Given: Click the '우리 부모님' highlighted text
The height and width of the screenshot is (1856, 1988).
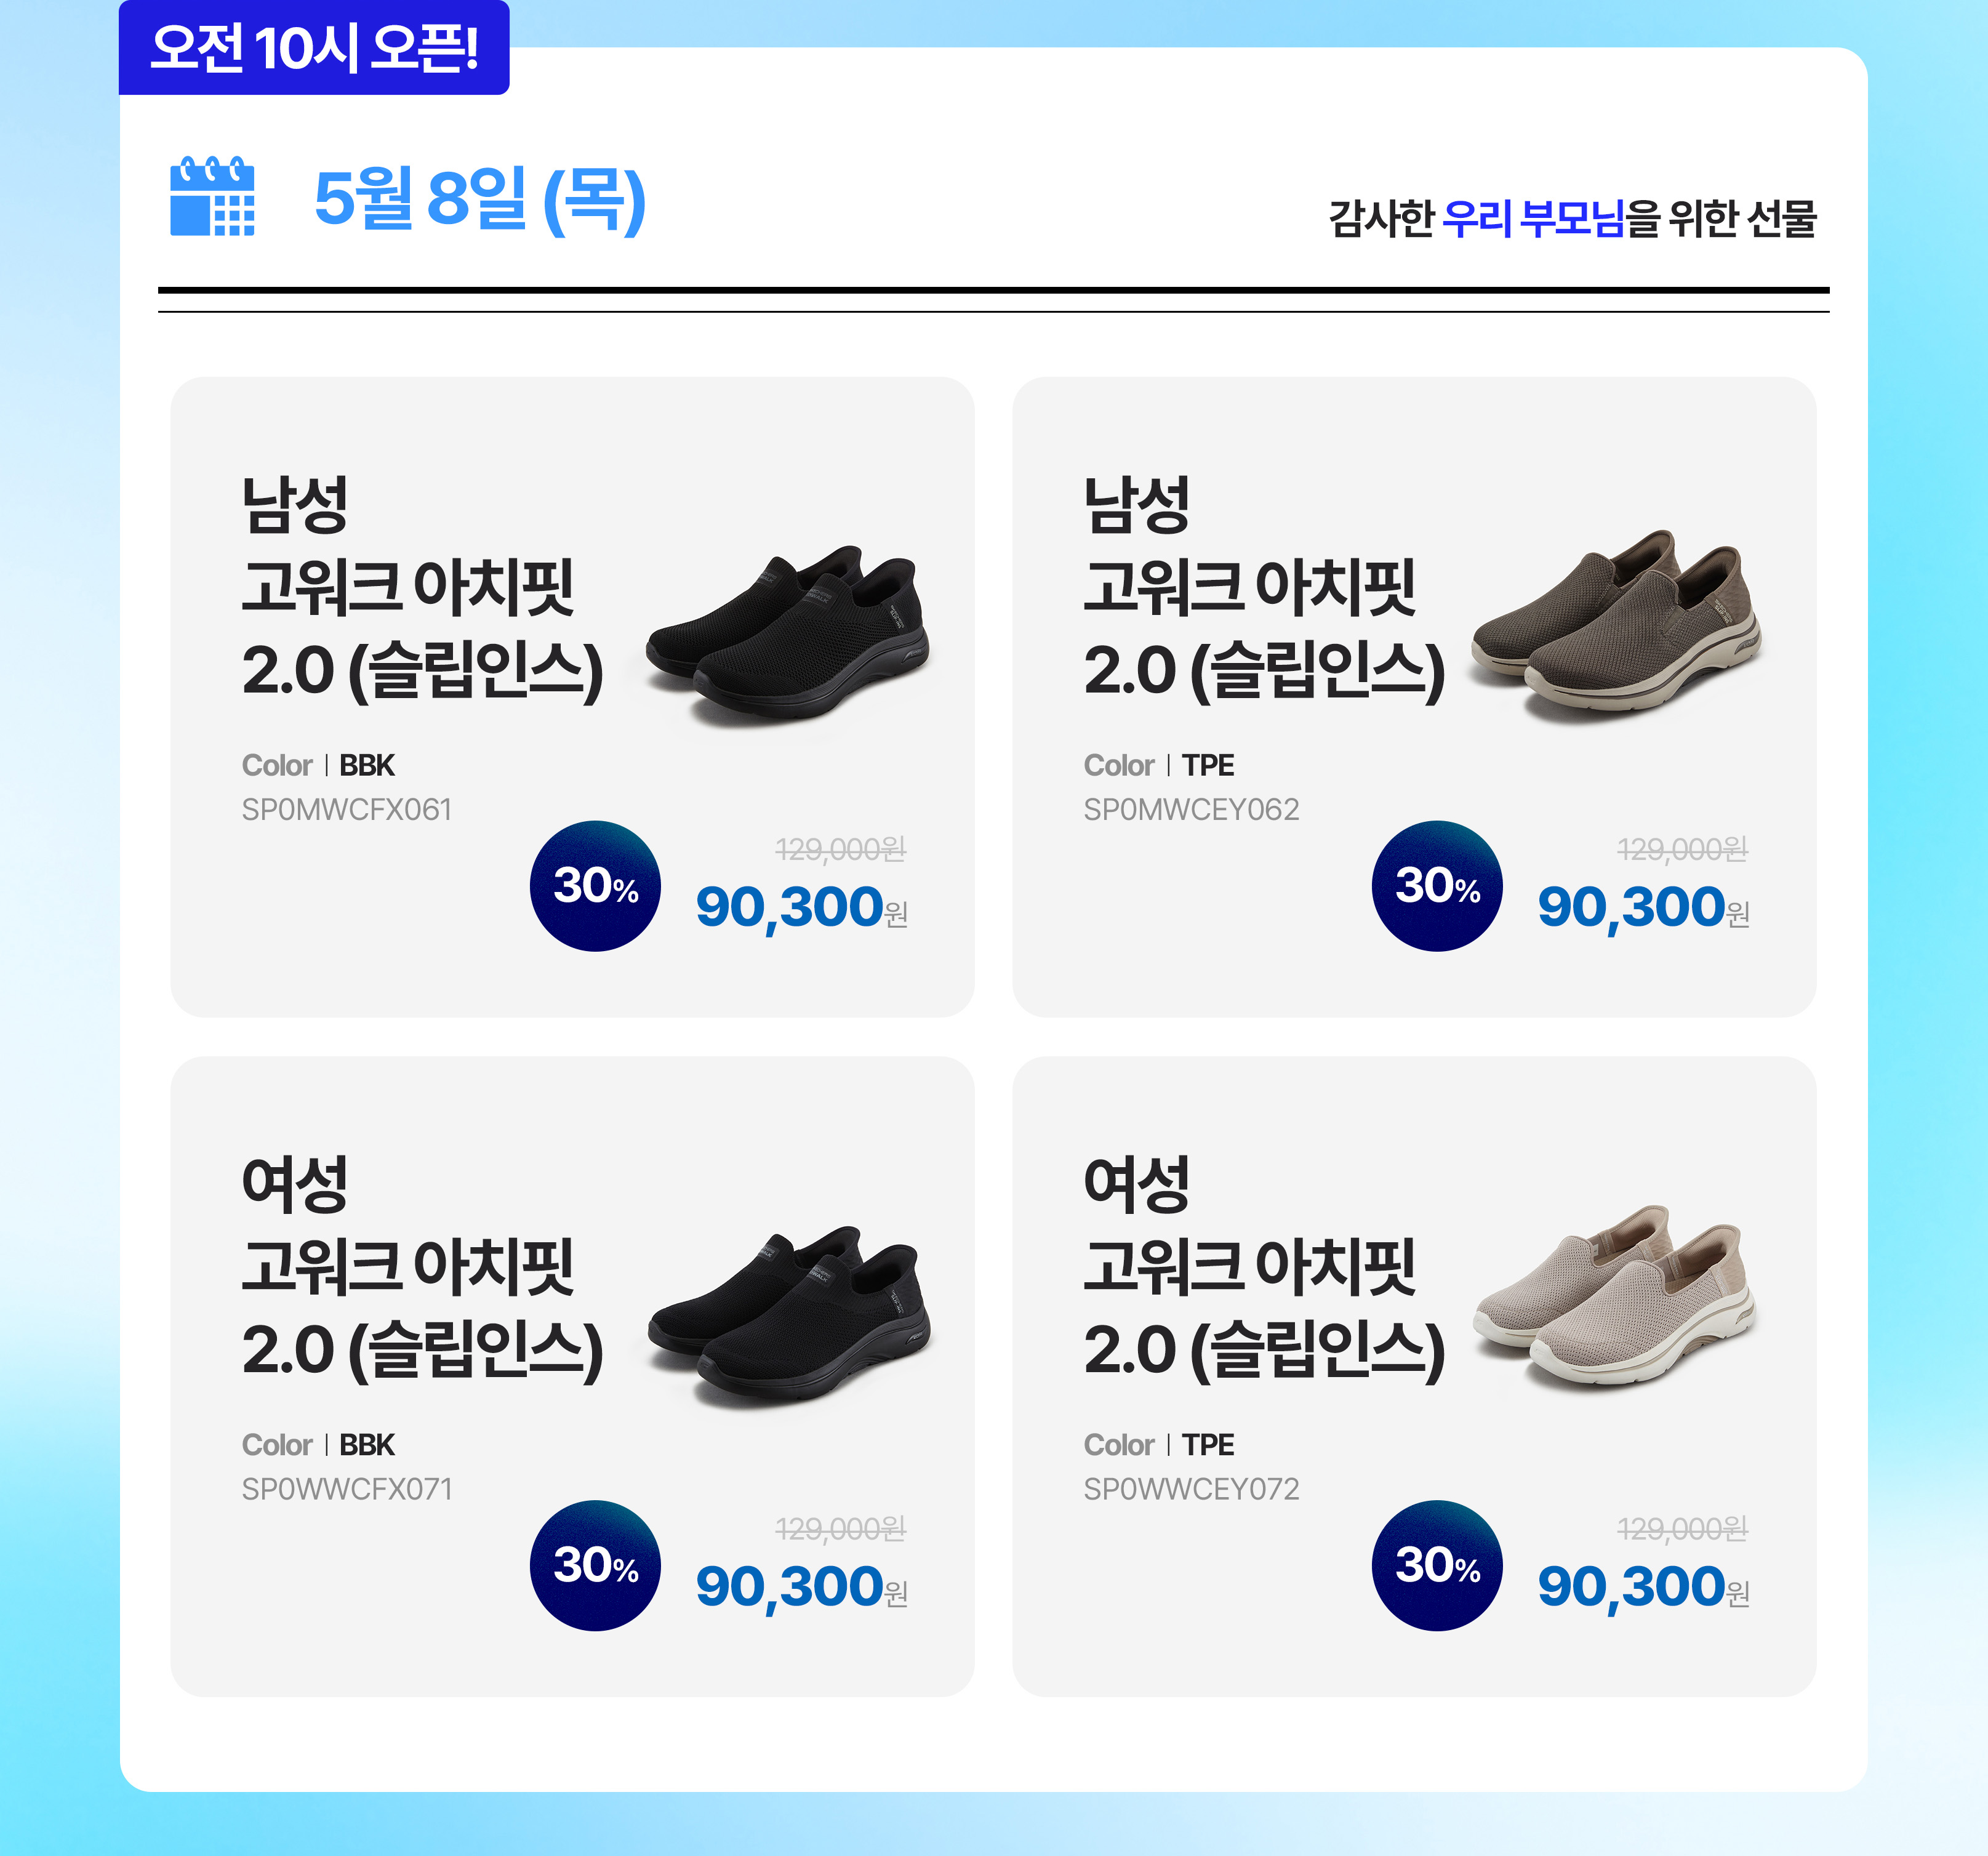Looking at the screenshot, I should click(x=1534, y=218).
